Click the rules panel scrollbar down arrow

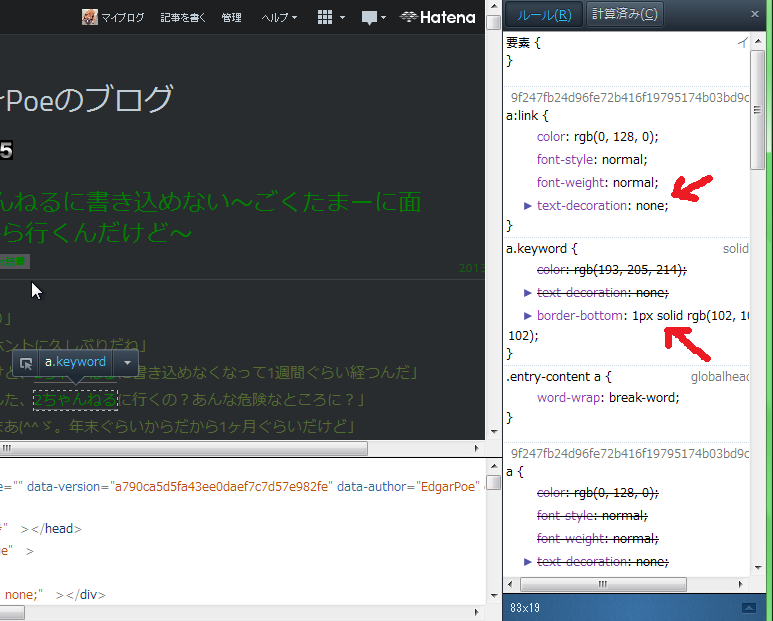(x=758, y=568)
